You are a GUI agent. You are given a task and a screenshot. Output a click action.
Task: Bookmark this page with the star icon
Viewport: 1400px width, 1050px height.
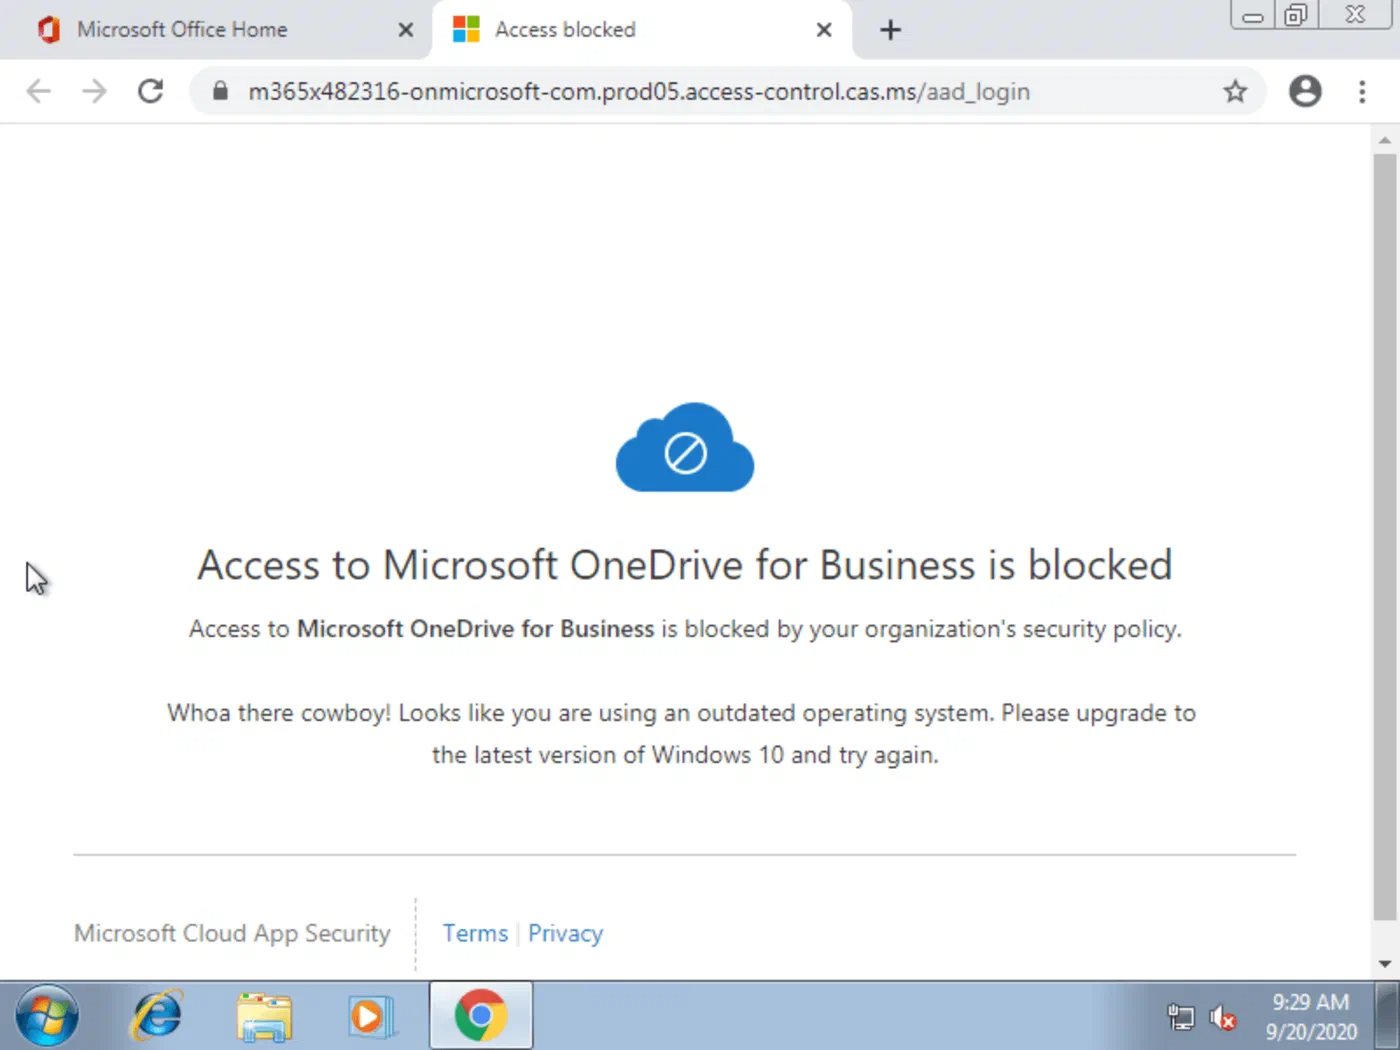coord(1236,91)
